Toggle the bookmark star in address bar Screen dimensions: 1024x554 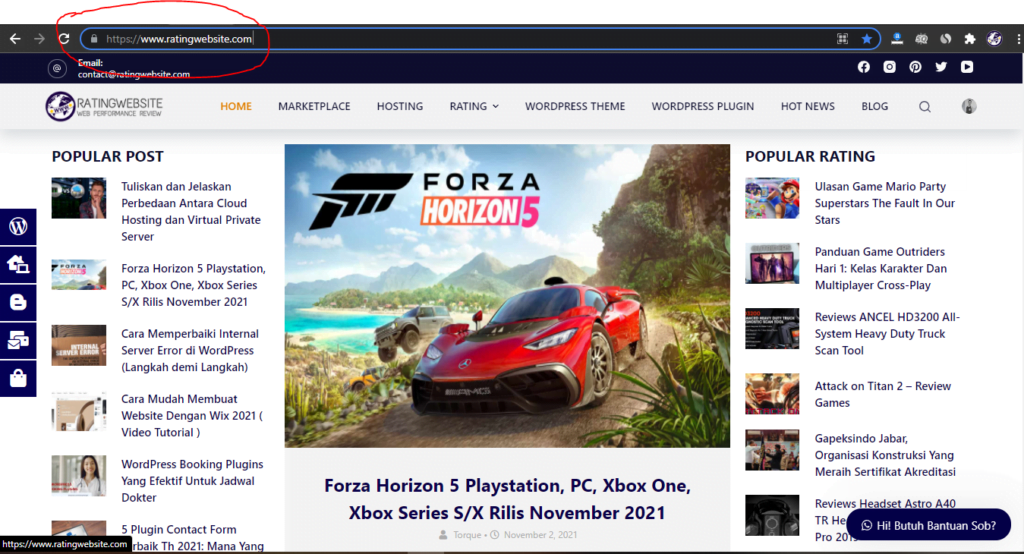pos(867,39)
